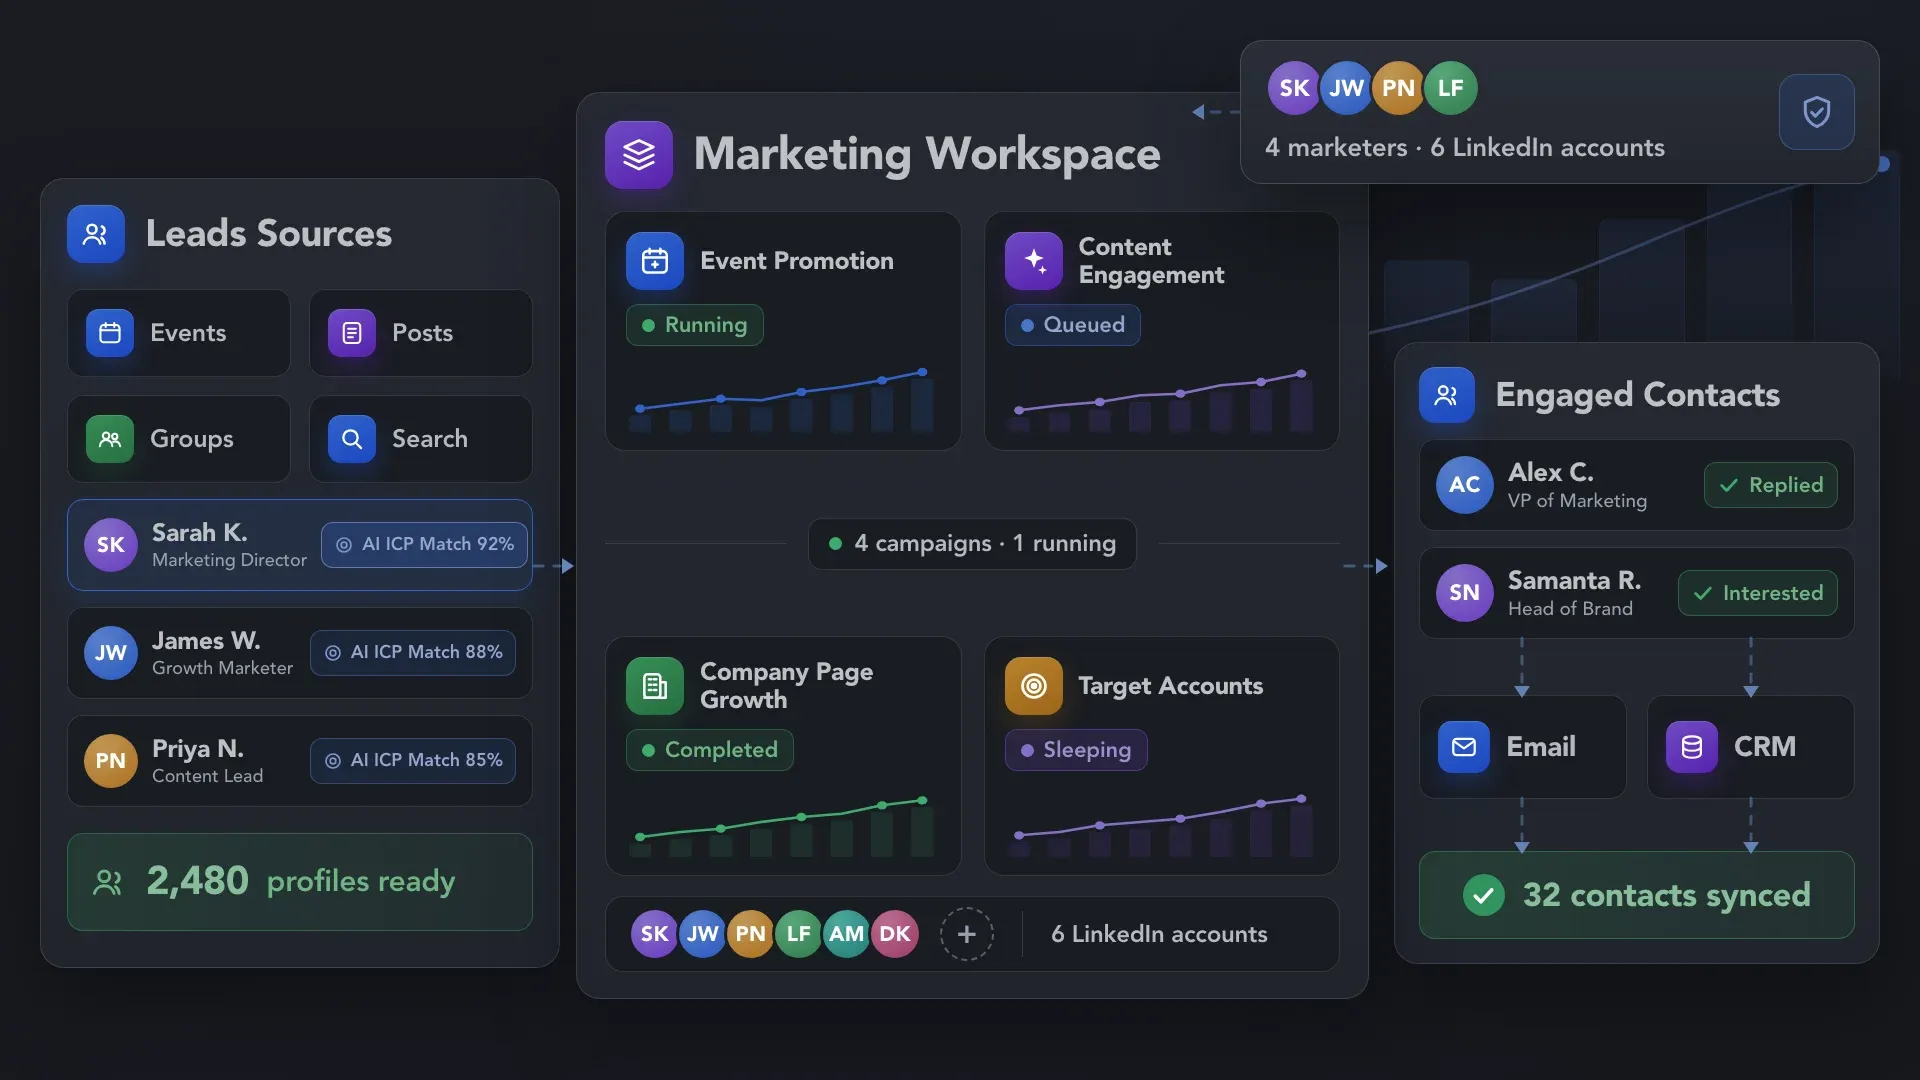Add a LinkedIn account with plus button
Screen dimensions: 1920x1080
[x=967, y=934]
